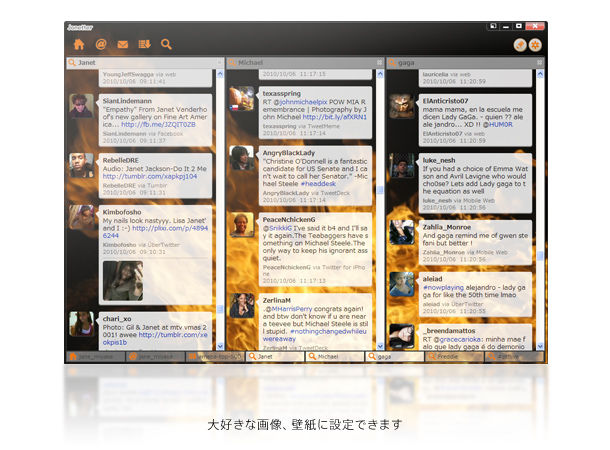Click aleiad's profile picture
This screenshot has width=610, height=450.
tap(401, 284)
